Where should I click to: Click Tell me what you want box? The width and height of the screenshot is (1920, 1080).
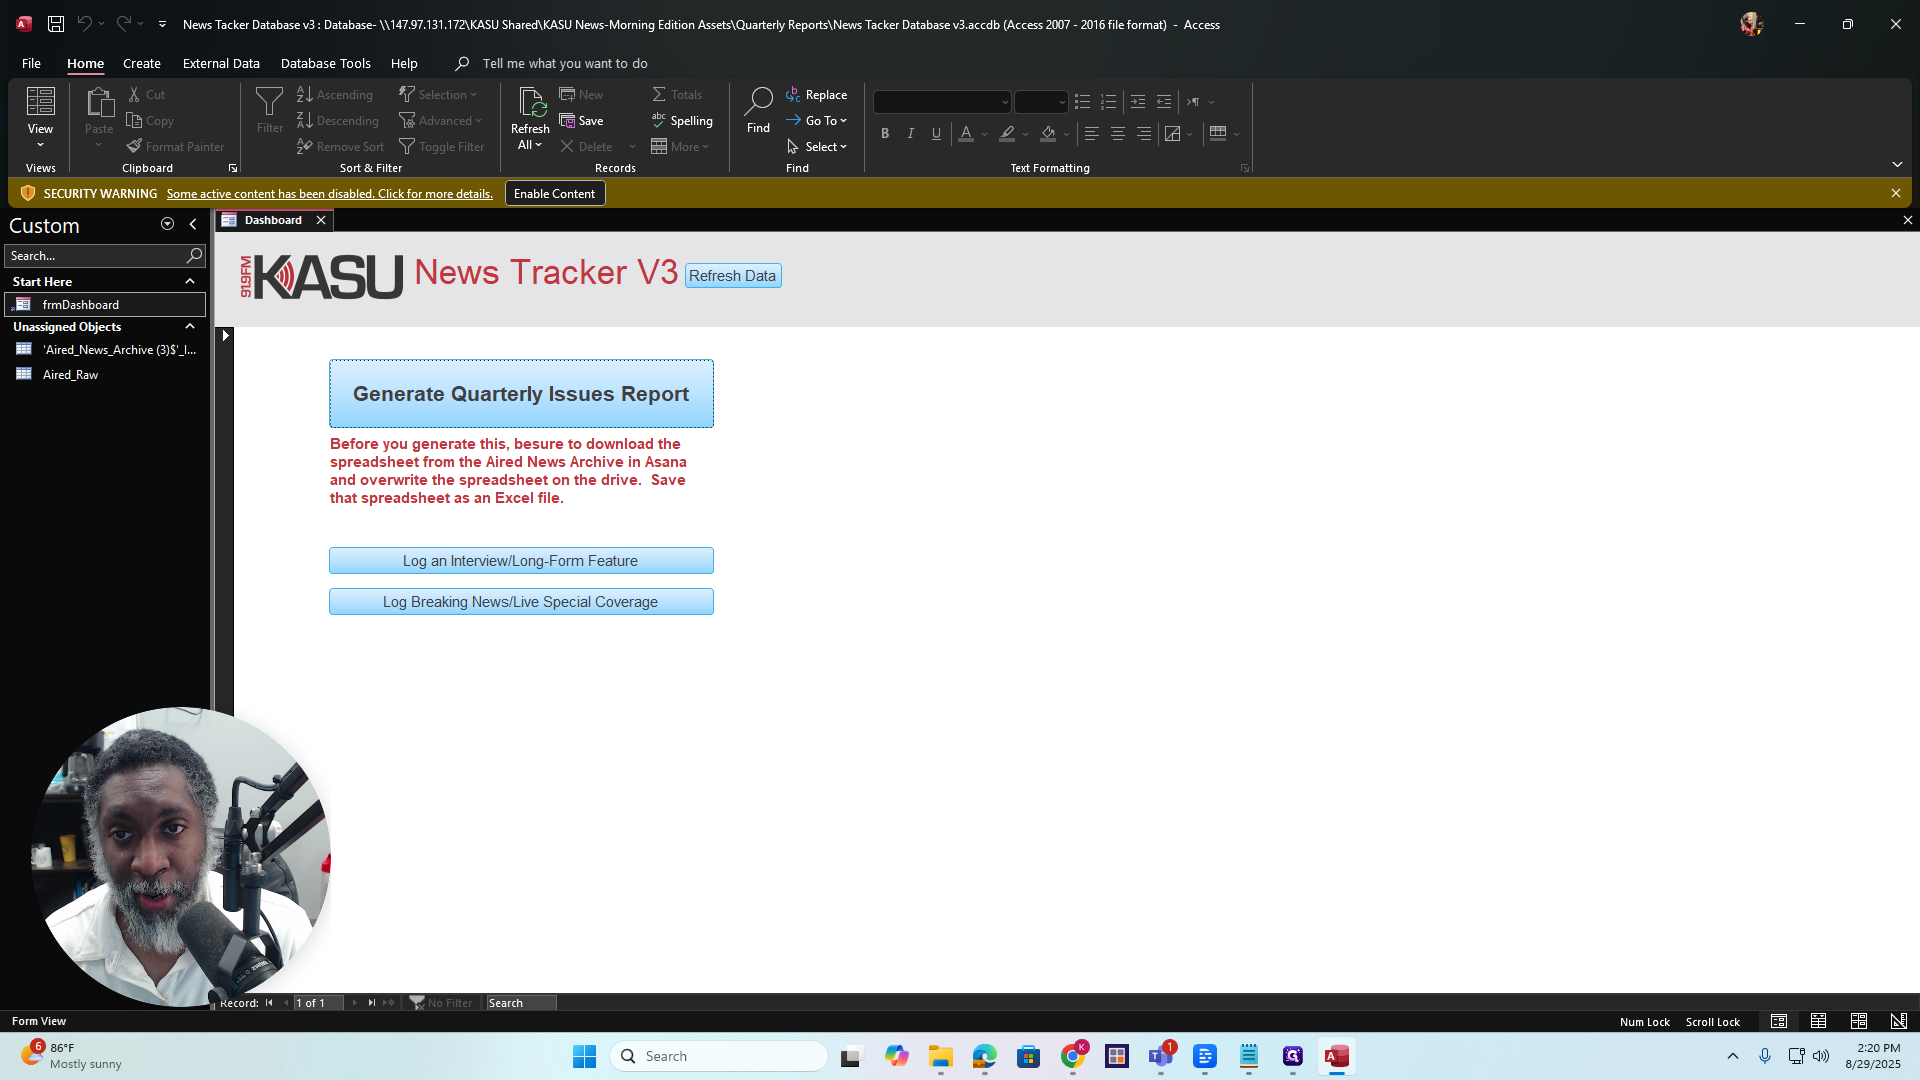565,63
